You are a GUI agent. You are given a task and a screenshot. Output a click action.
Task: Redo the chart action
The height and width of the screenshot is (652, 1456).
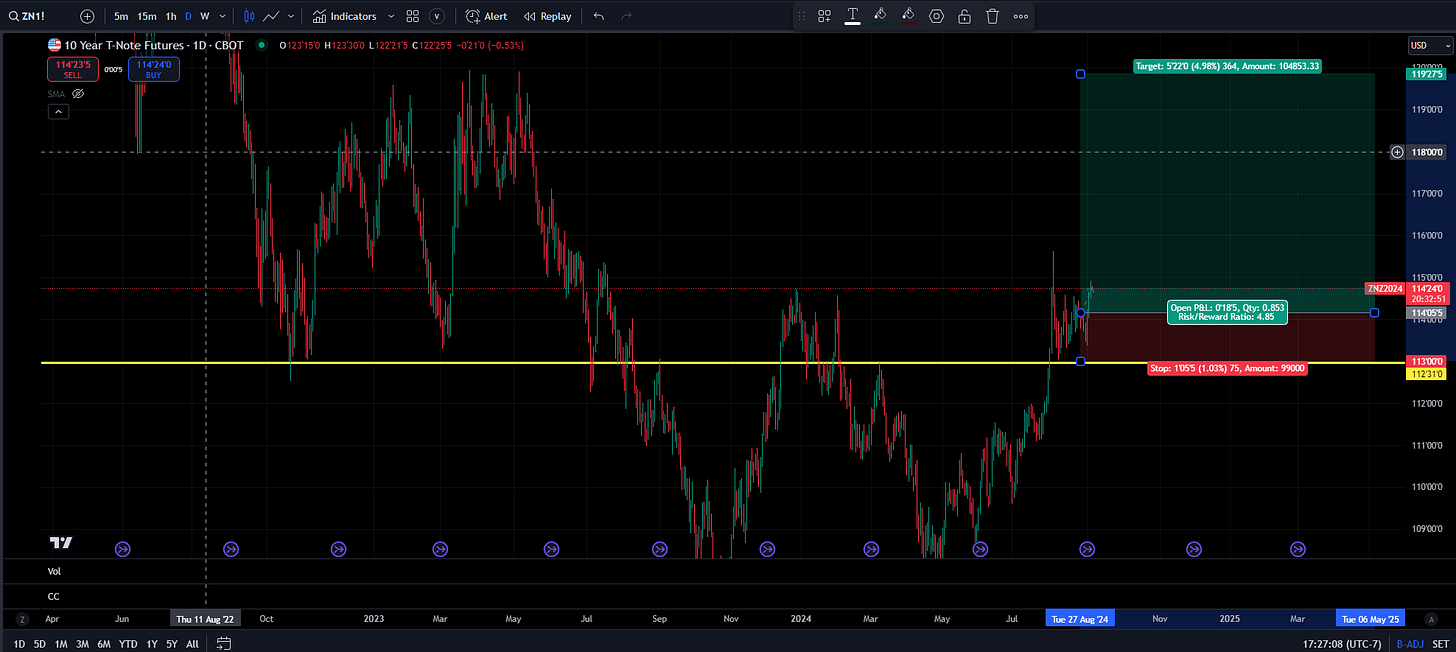point(627,16)
